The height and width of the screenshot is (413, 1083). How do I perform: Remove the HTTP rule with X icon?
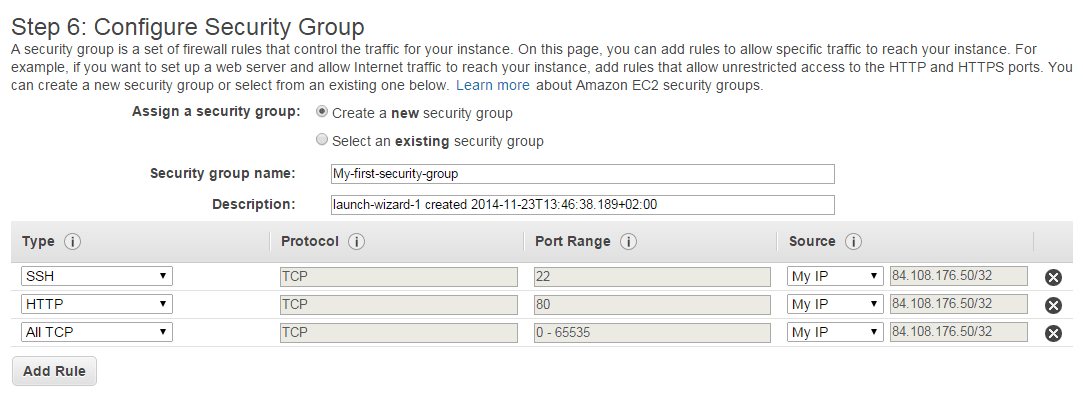click(x=1053, y=305)
